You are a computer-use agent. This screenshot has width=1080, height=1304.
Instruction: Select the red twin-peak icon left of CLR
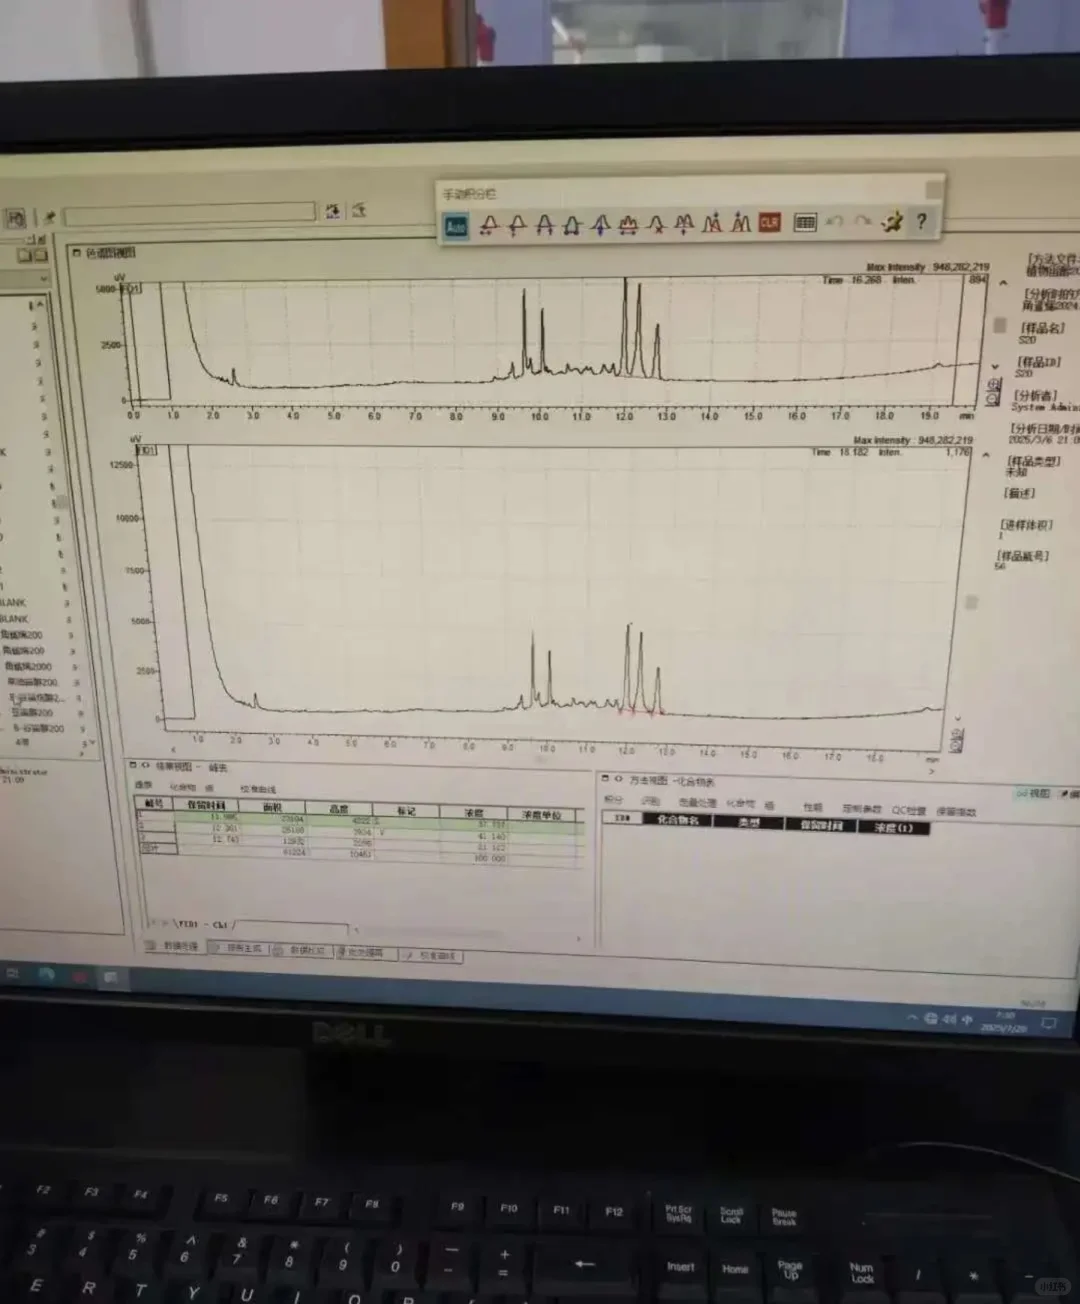tap(741, 223)
